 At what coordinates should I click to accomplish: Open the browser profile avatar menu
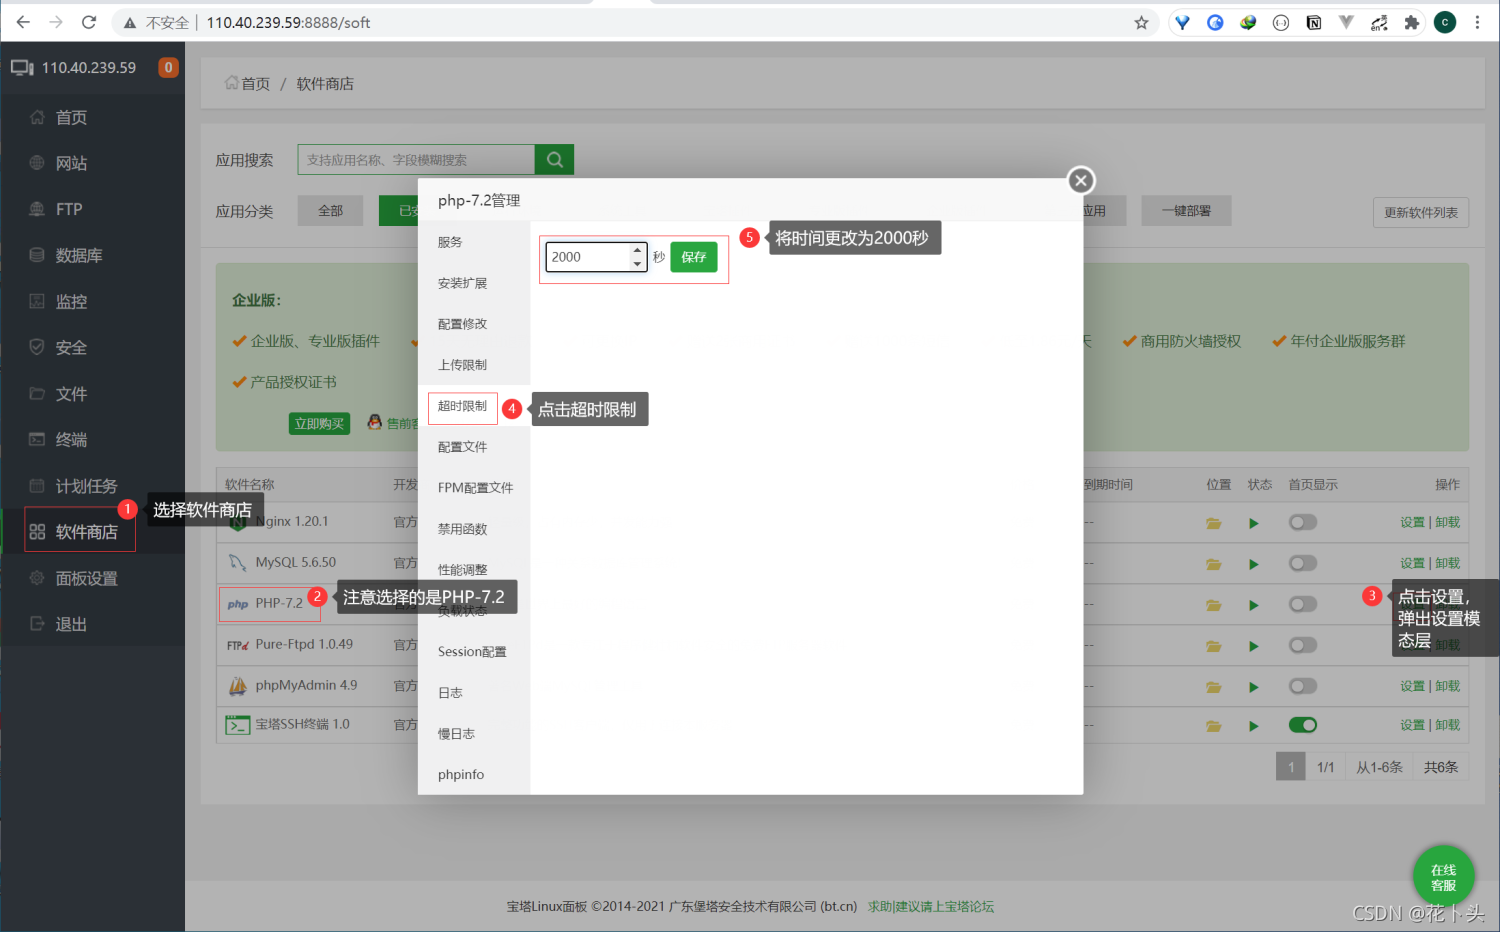pyautogui.click(x=1444, y=21)
